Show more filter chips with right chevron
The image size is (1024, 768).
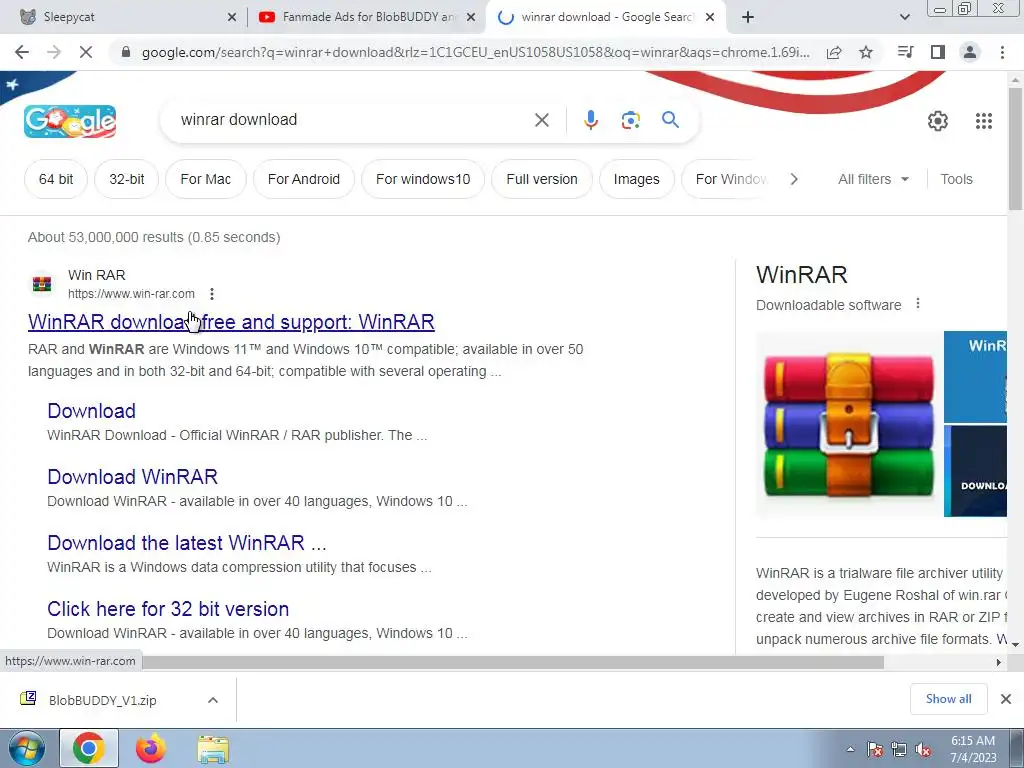(793, 179)
